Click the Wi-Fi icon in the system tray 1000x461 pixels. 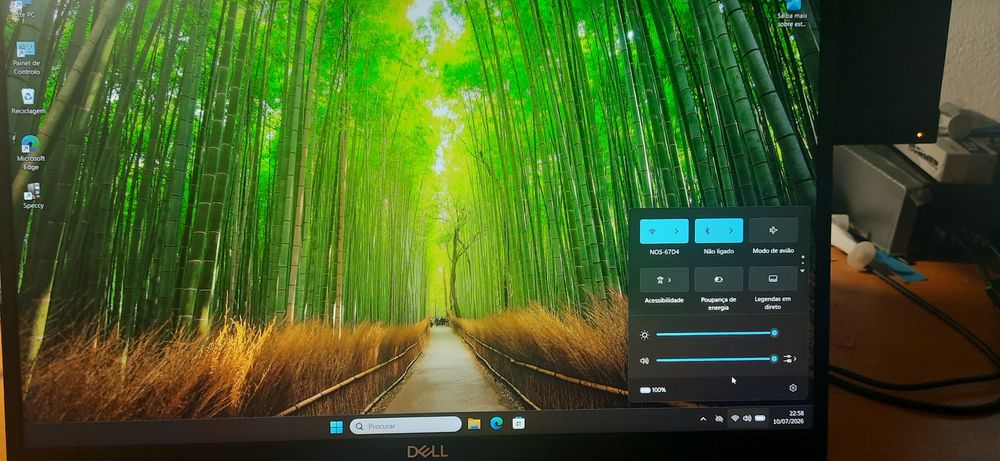click(735, 418)
